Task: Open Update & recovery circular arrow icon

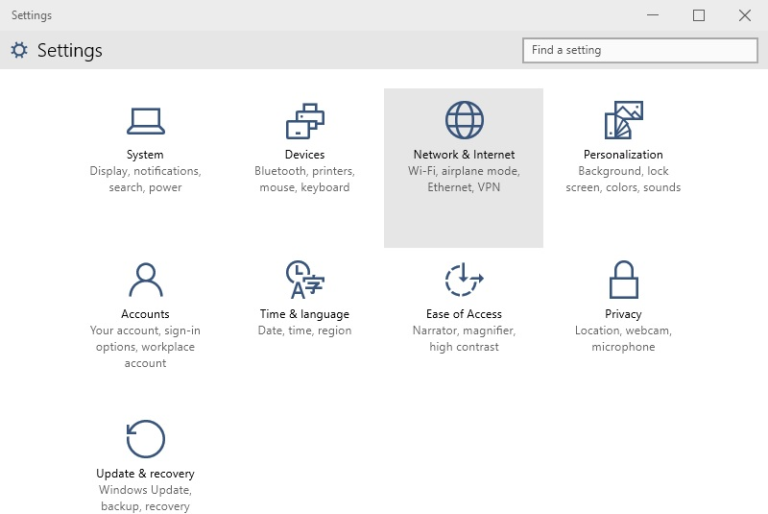Action: point(145,439)
